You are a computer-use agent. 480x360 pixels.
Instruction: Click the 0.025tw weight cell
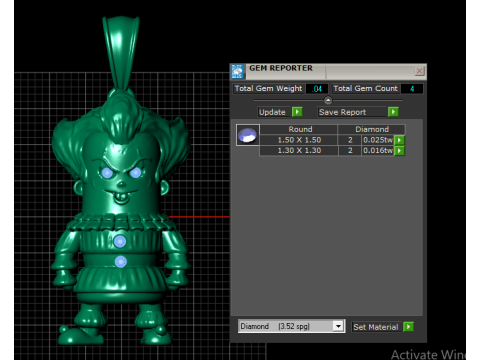378,140
